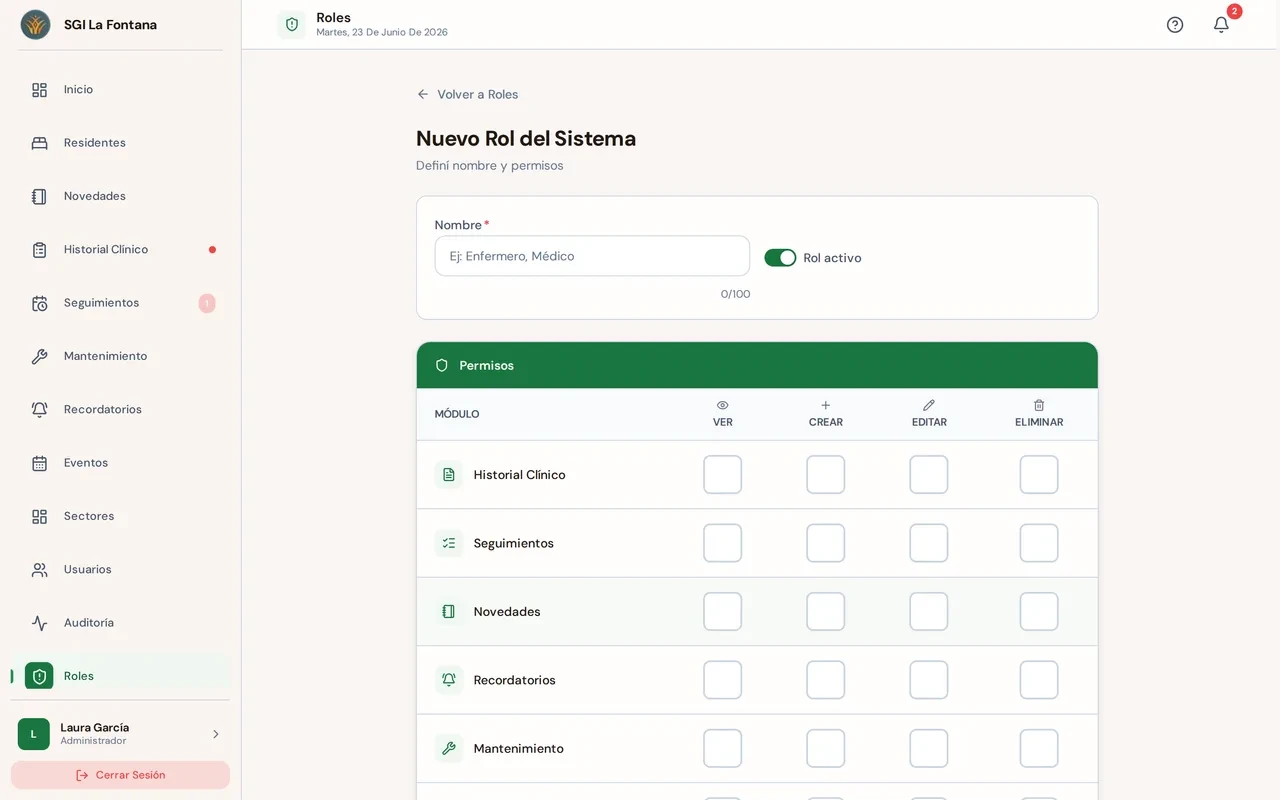Check VER permission for Mantenimiento
The height and width of the screenshot is (800, 1280).
pos(723,748)
